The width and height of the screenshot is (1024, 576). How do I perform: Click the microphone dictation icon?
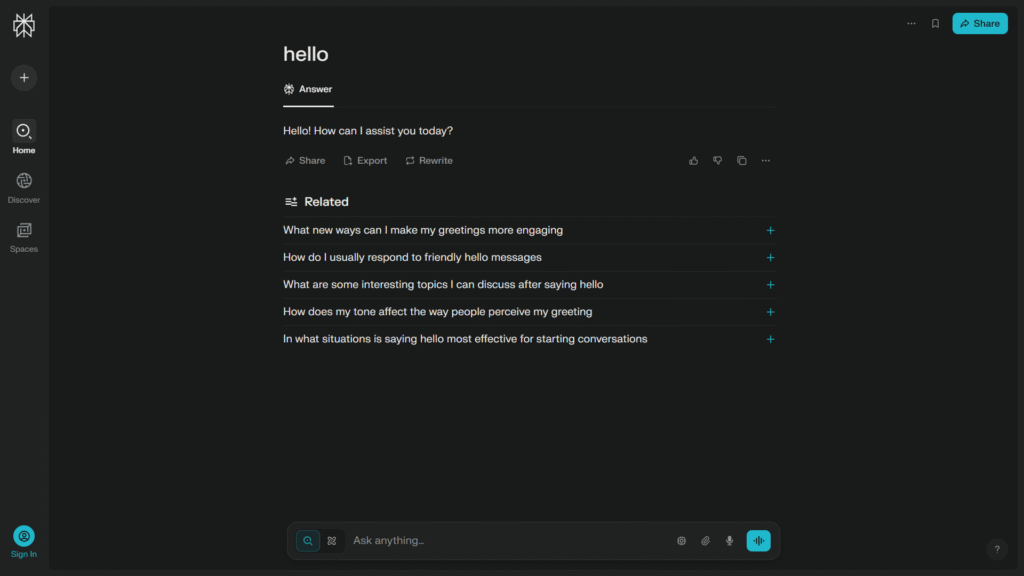729,541
